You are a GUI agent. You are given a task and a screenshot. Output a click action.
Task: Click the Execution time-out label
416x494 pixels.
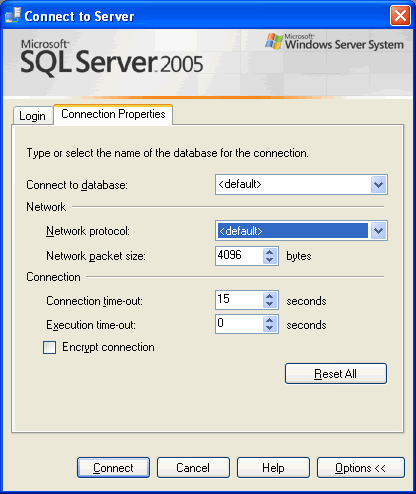[91, 325]
